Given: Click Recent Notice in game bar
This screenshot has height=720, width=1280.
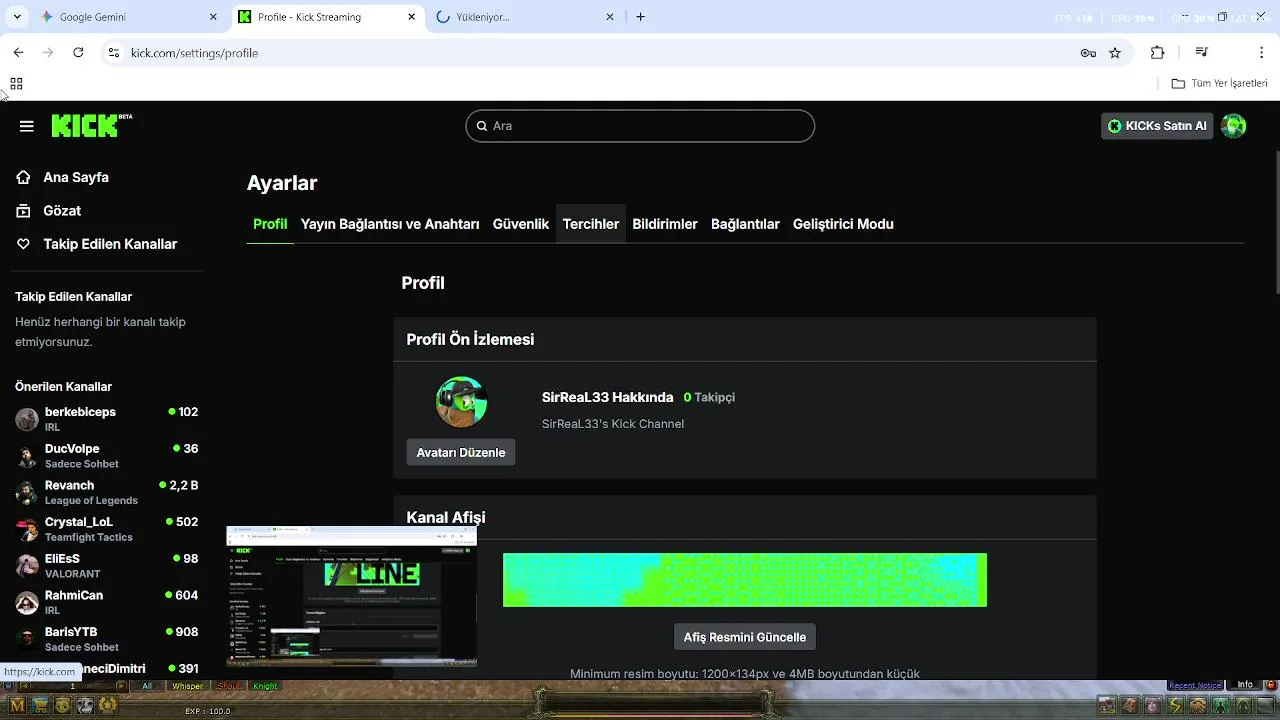Looking at the screenshot, I should point(1195,685).
